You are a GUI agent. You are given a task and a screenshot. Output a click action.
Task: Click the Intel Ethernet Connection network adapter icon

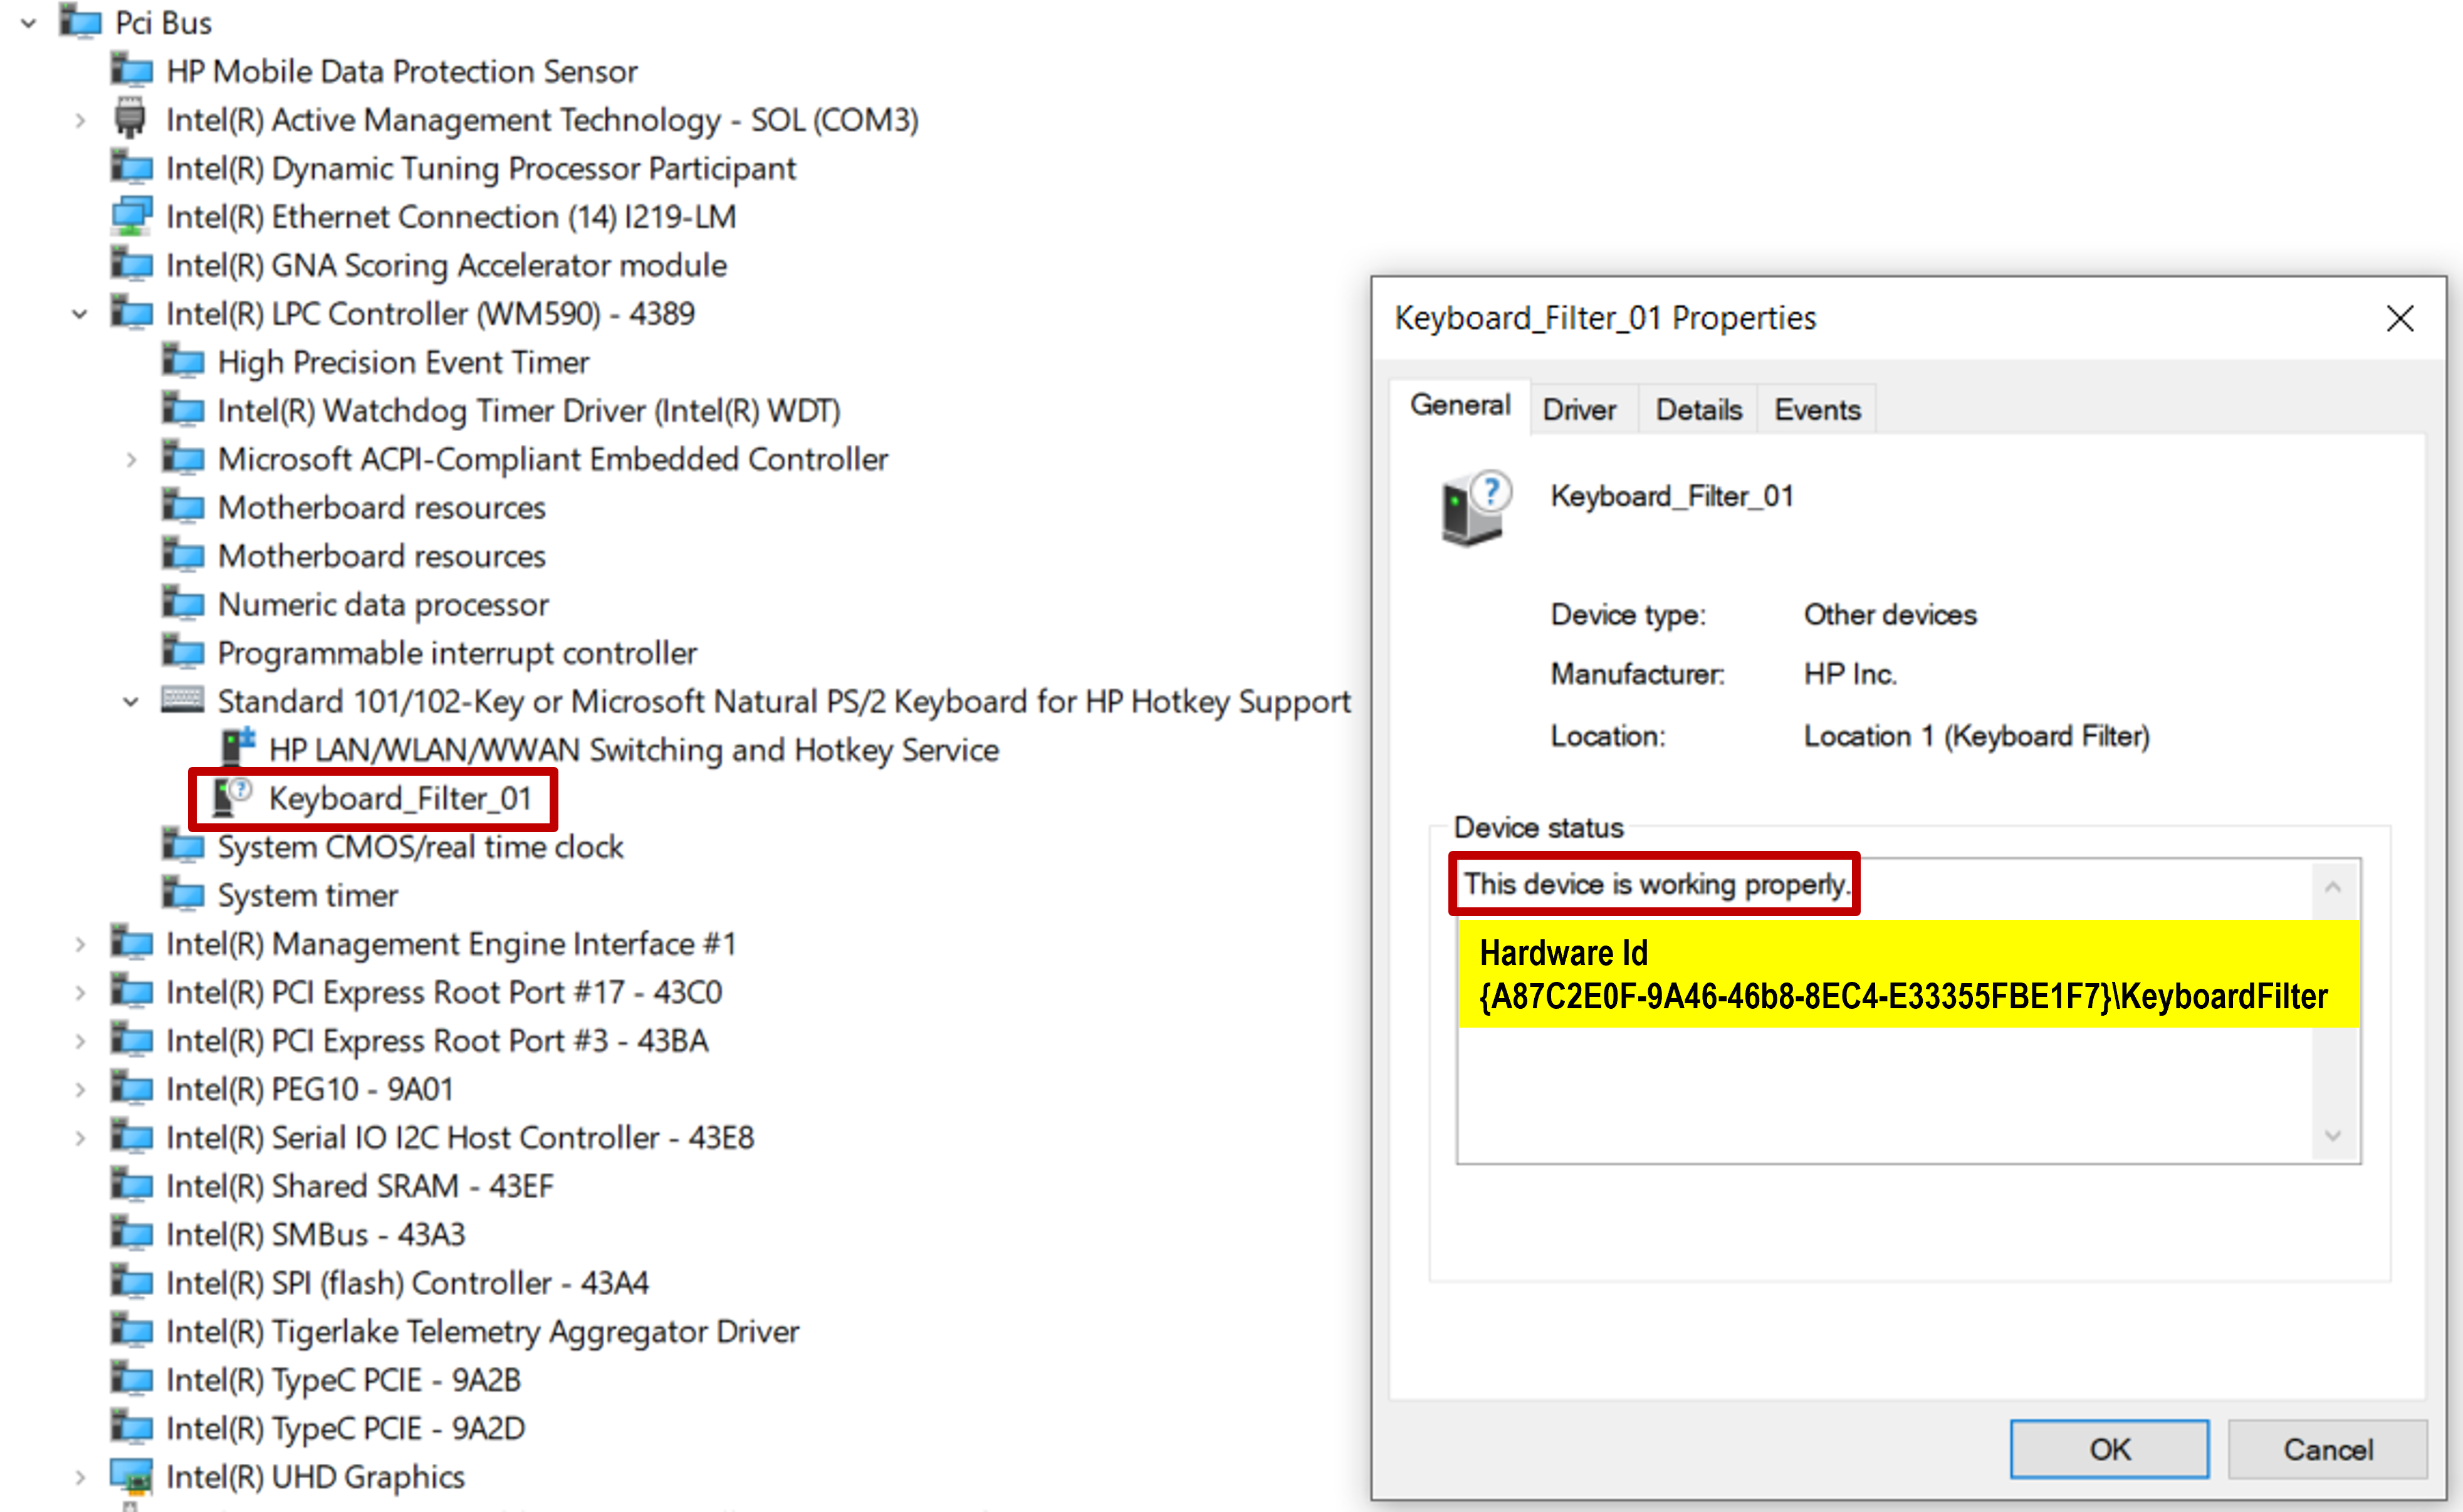[x=131, y=216]
